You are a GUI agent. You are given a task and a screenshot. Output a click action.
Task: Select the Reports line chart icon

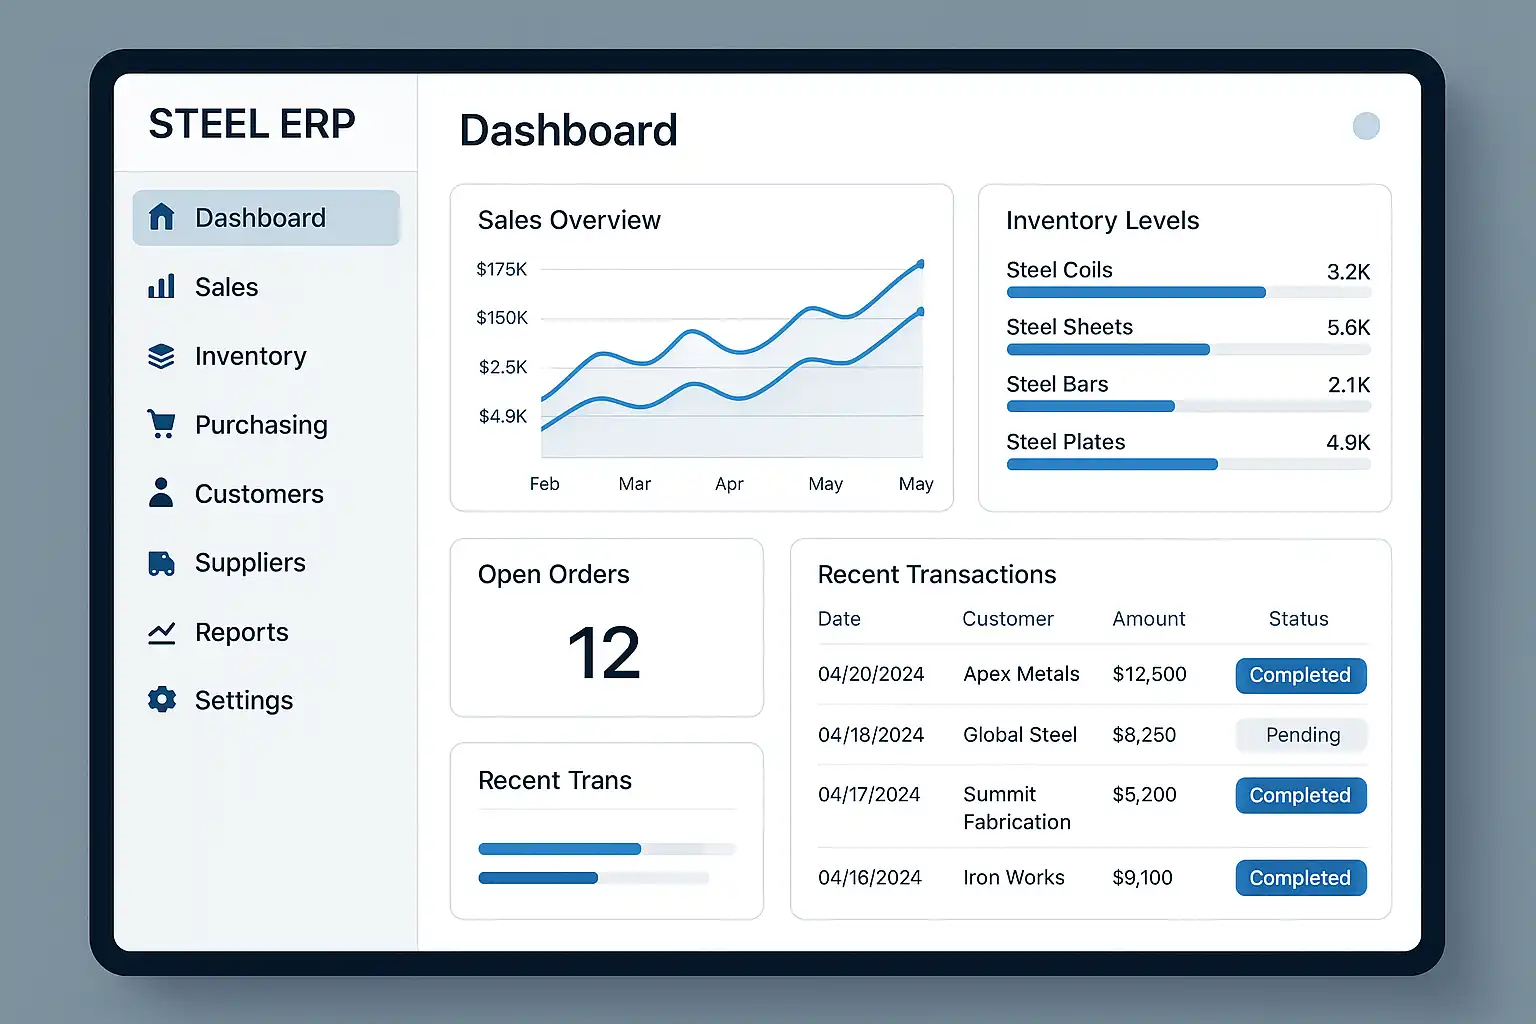[161, 632]
